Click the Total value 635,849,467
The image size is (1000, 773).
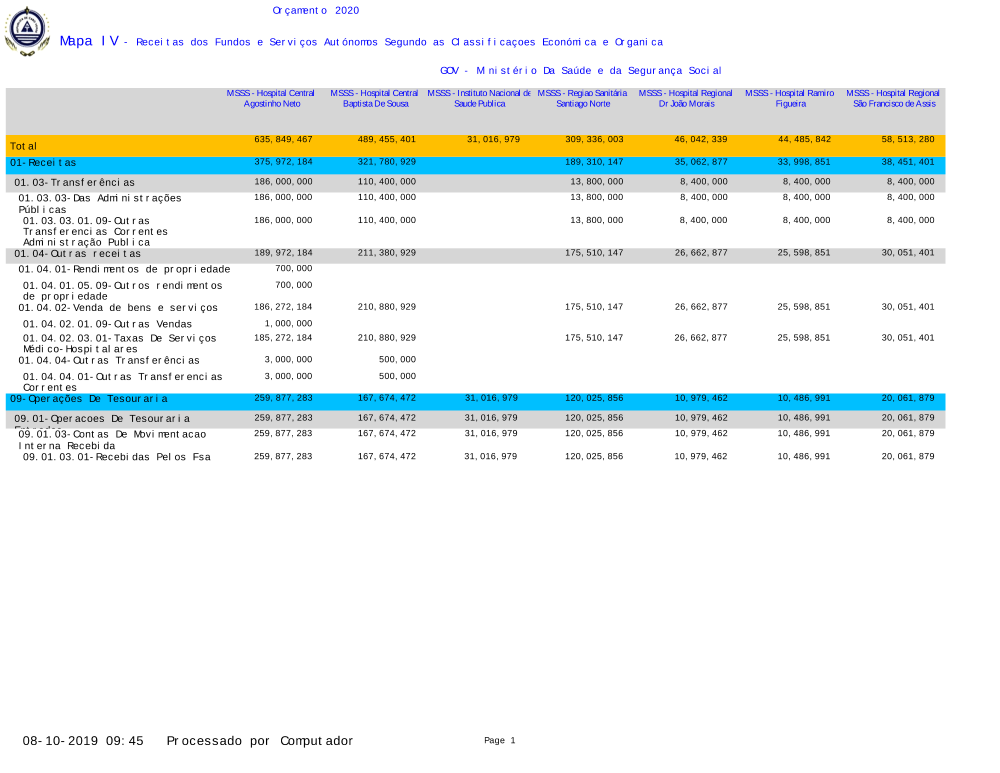coord(283,140)
